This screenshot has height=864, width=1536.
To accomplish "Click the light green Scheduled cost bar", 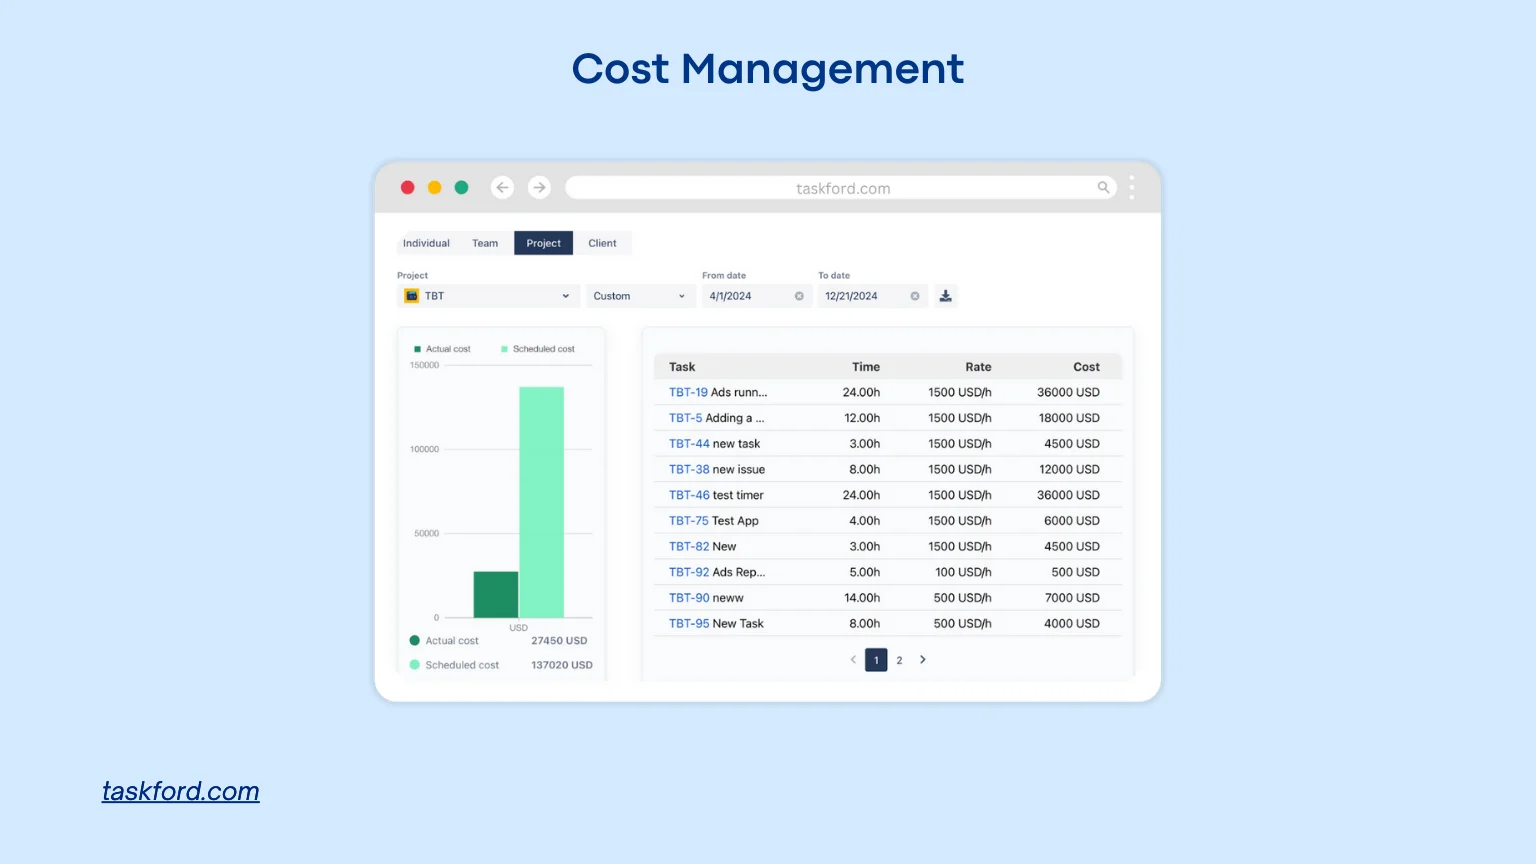I will point(541,502).
